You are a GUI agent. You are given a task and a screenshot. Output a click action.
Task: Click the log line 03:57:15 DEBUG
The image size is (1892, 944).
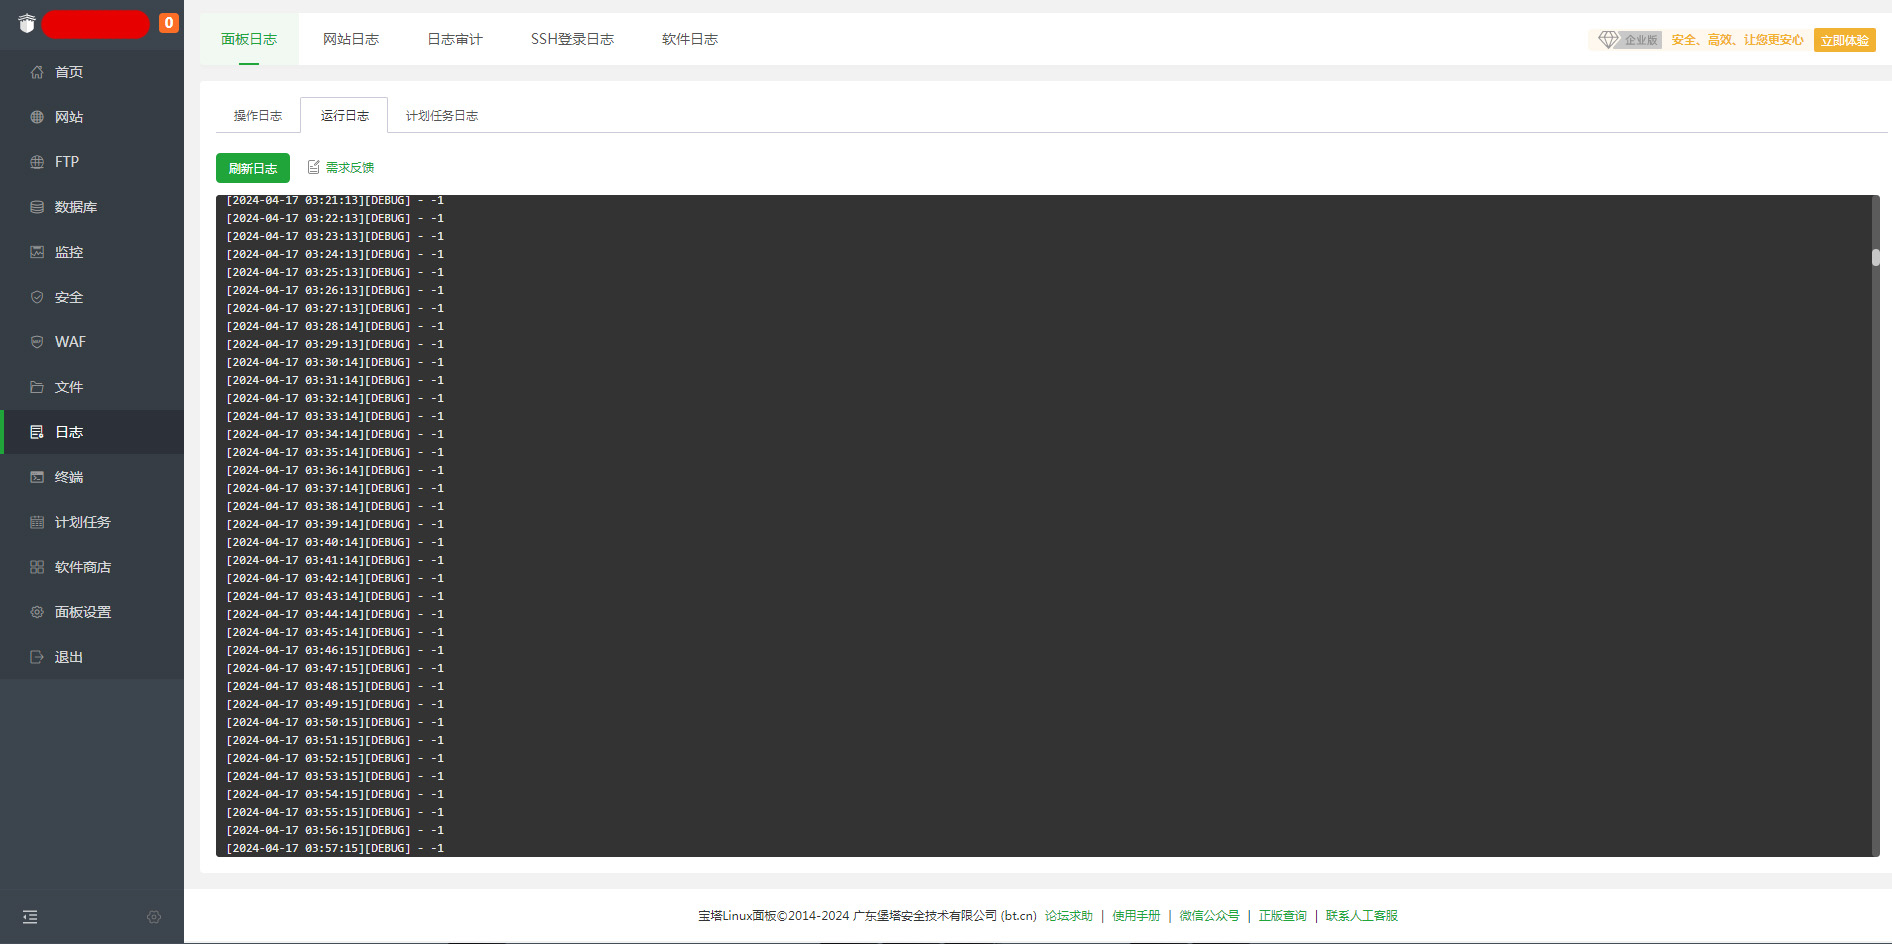pyautogui.click(x=335, y=848)
